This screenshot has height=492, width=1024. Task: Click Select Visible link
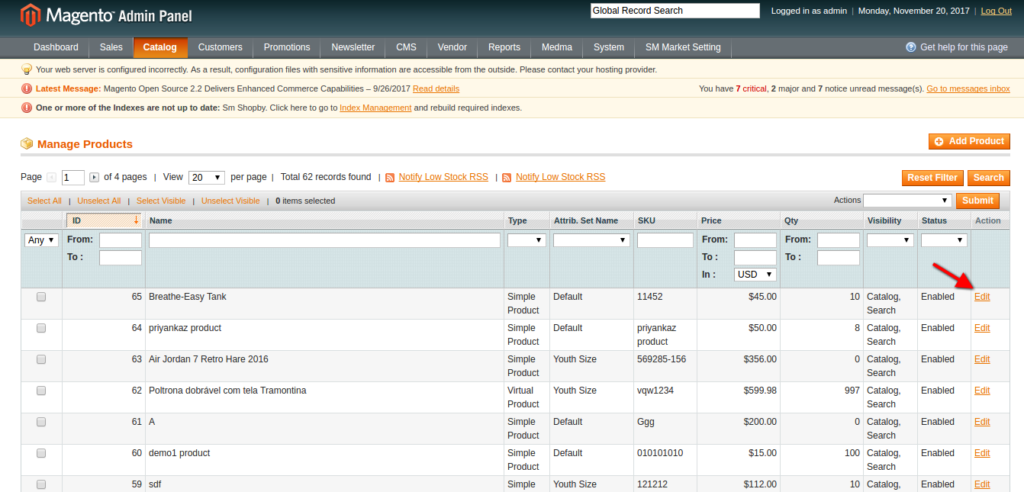[161, 201]
